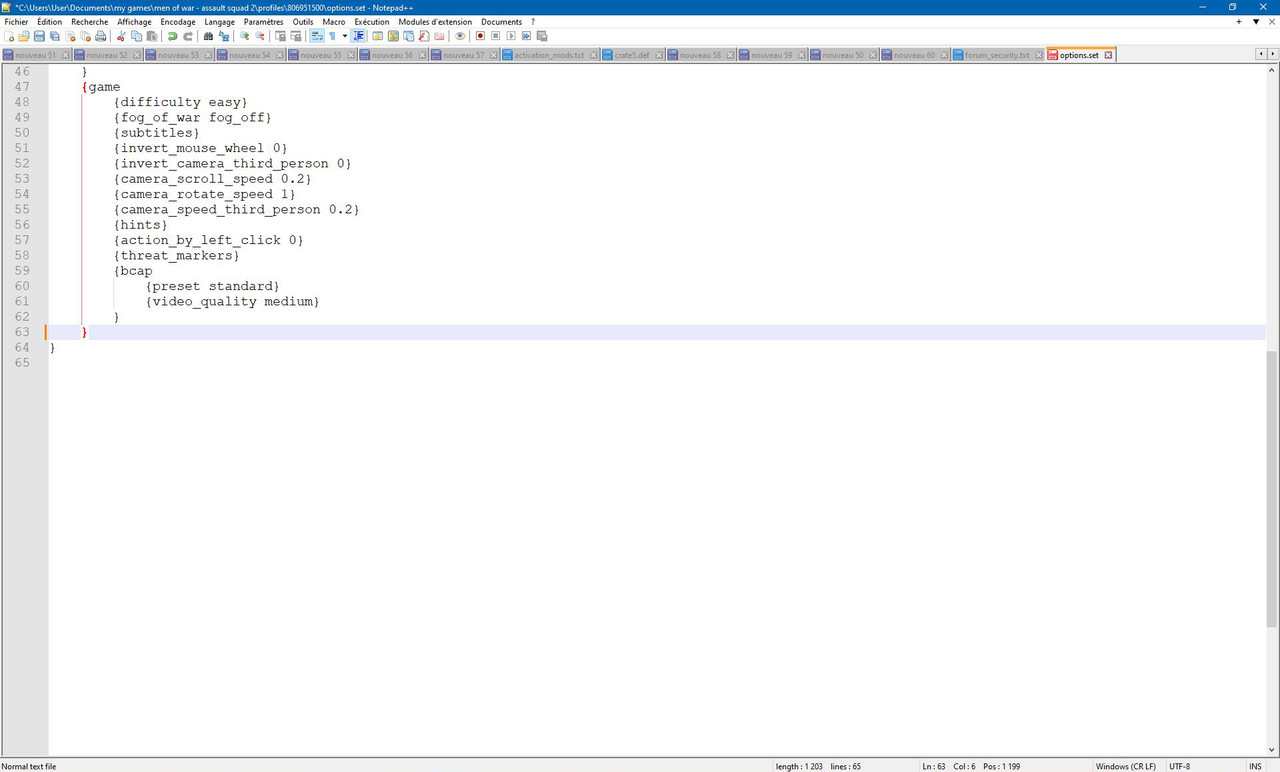Switch to the forum_security.txt tab
The image size is (1280, 772).
[x=996, y=55]
